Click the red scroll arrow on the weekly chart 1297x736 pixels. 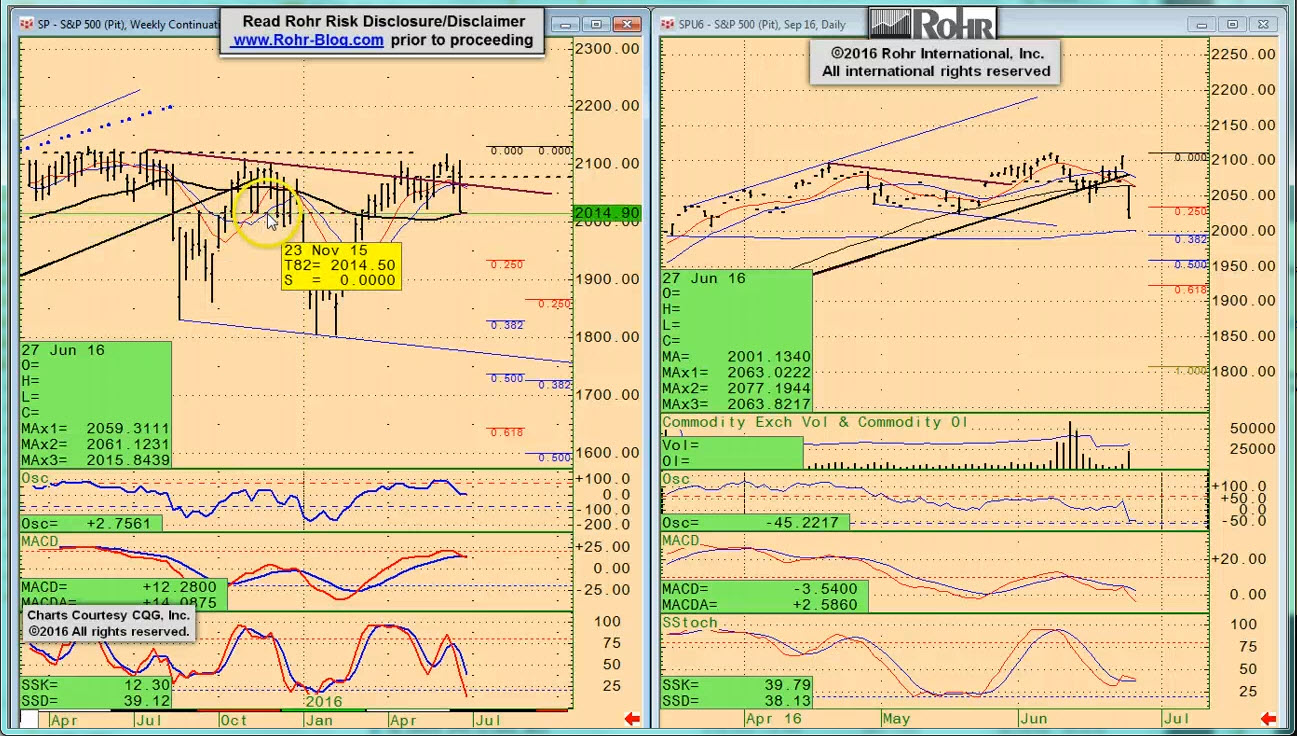click(631, 718)
